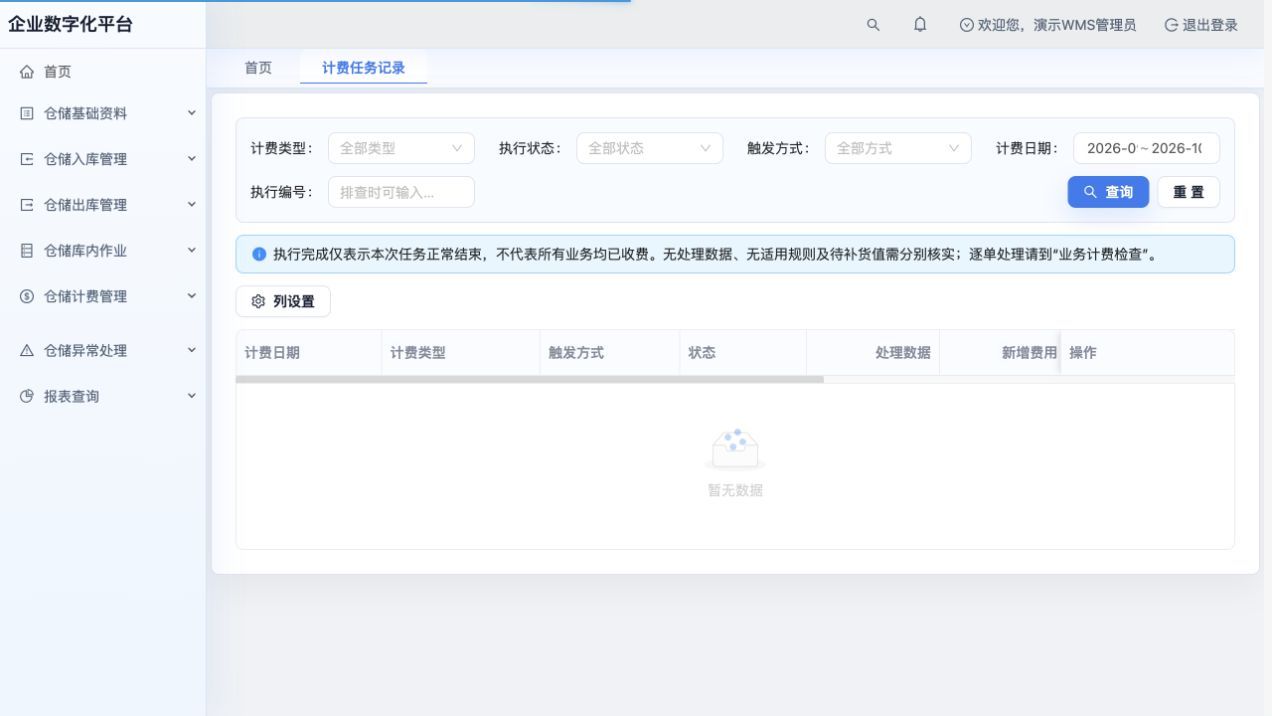Viewport: 1272px width, 716px height.
Task: Click the 仓储异常处理 warning triangle icon
Action: click(27, 351)
